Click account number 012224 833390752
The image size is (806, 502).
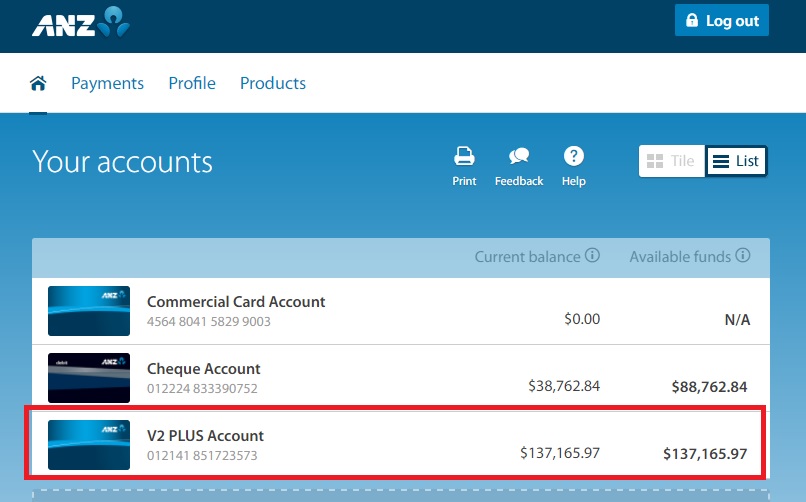point(202,388)
